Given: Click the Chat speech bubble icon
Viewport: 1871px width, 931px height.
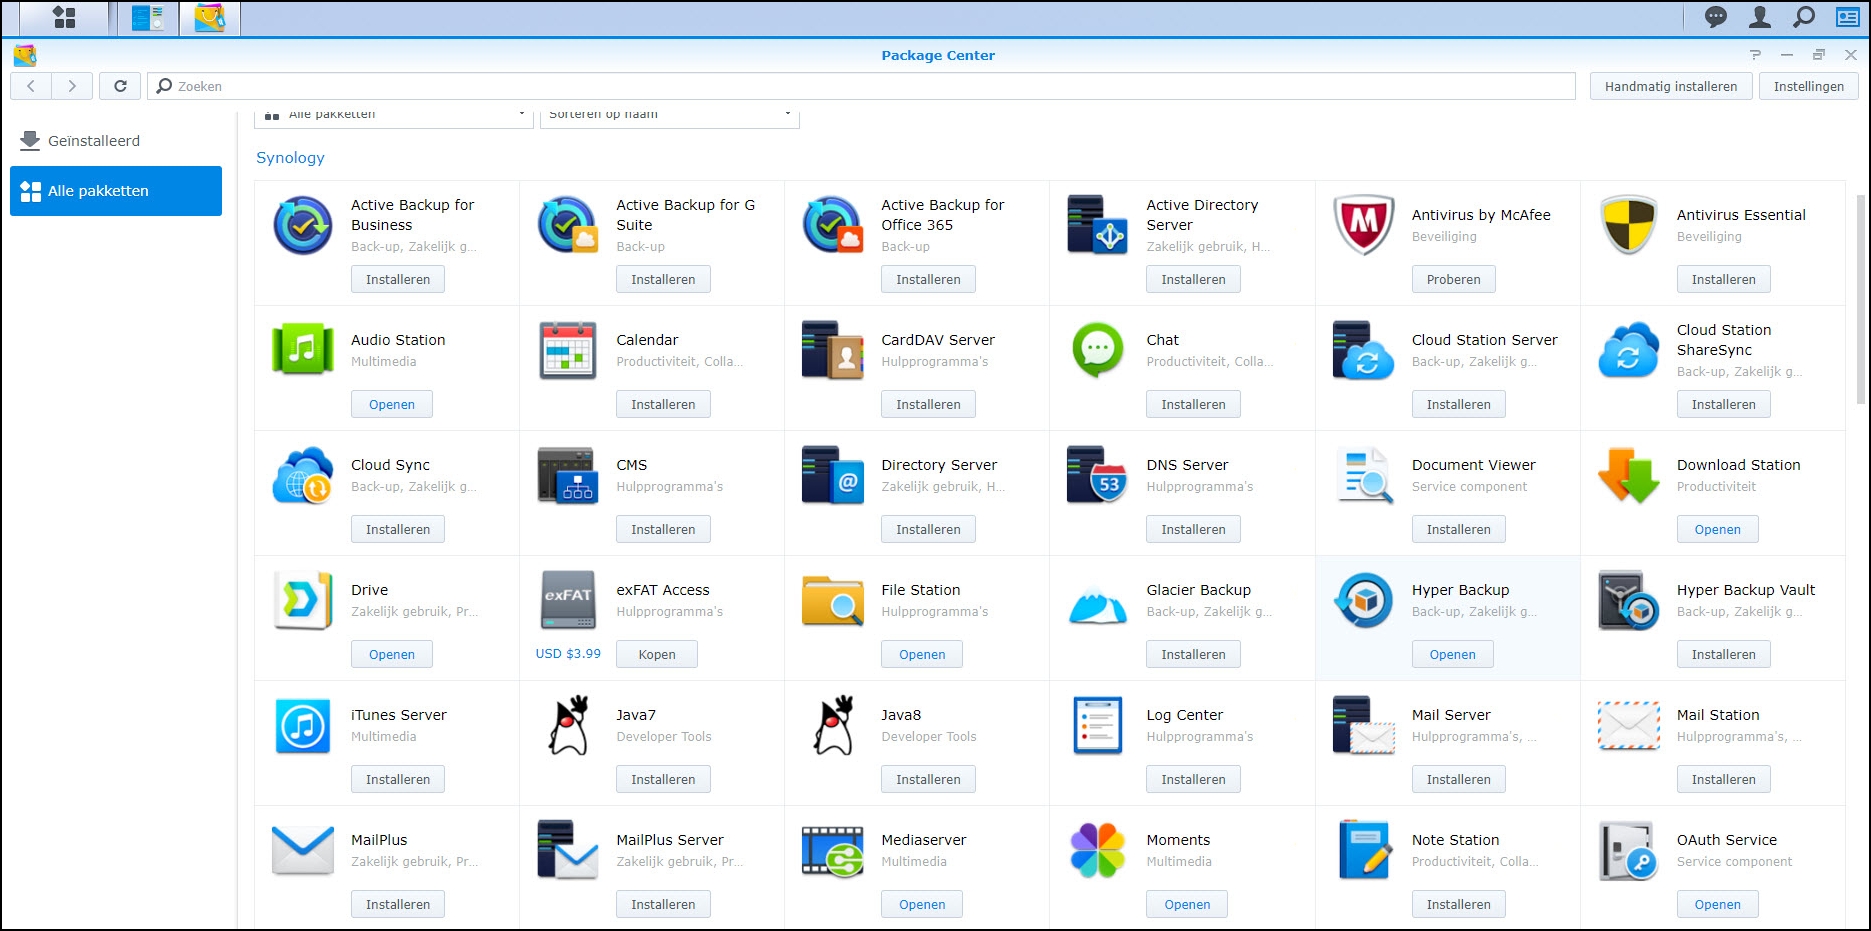Looking at the screenshot, I should (1098, 350).
